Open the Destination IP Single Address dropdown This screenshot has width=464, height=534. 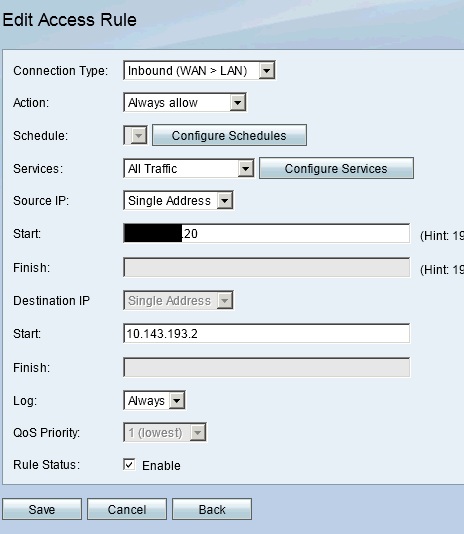click(178, 300)
